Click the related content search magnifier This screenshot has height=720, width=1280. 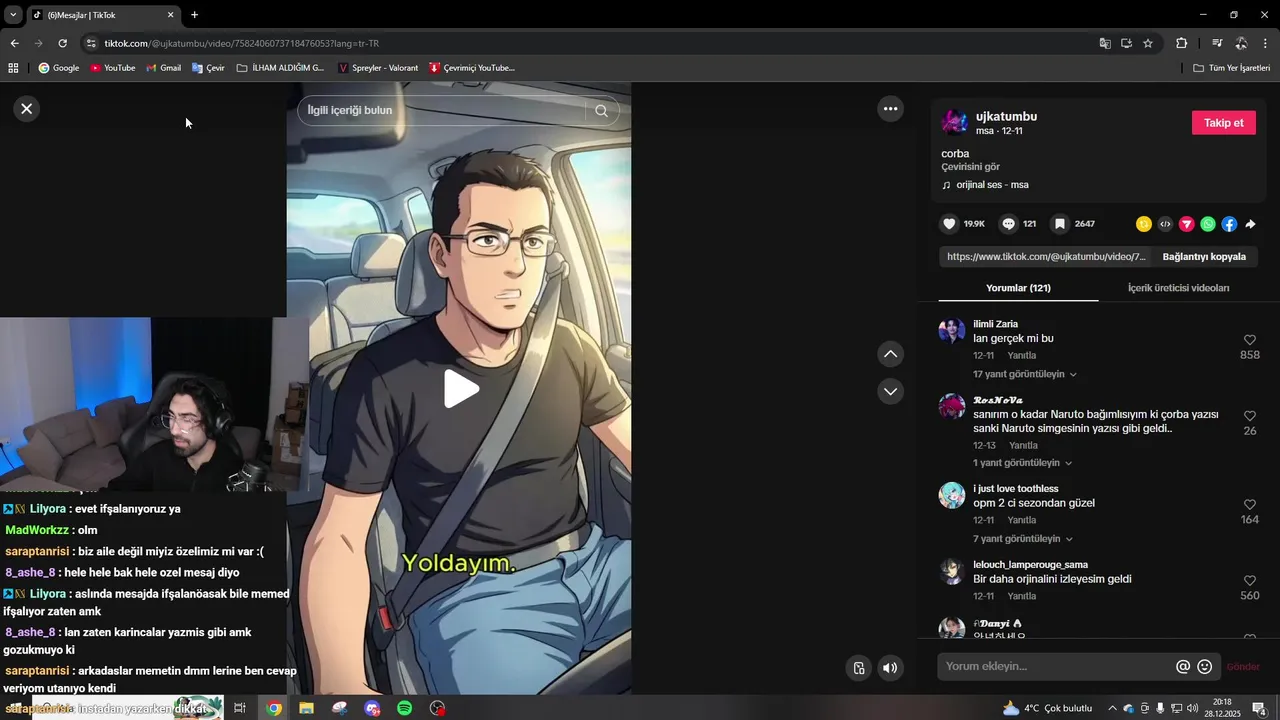601,110
